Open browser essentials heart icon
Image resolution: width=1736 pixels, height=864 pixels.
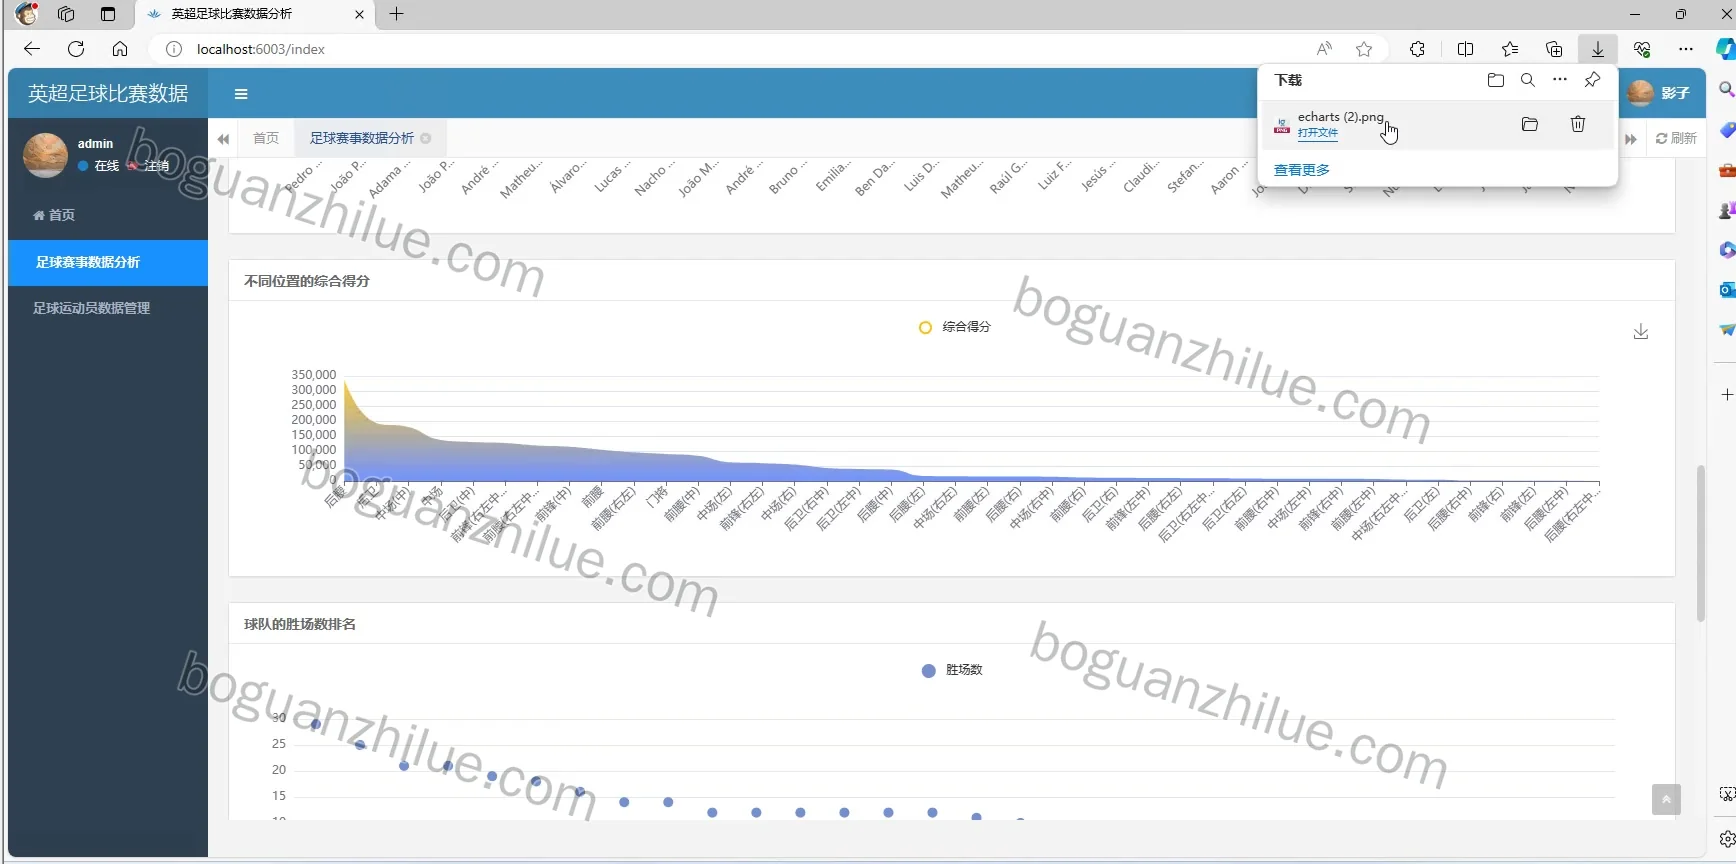1642,49
